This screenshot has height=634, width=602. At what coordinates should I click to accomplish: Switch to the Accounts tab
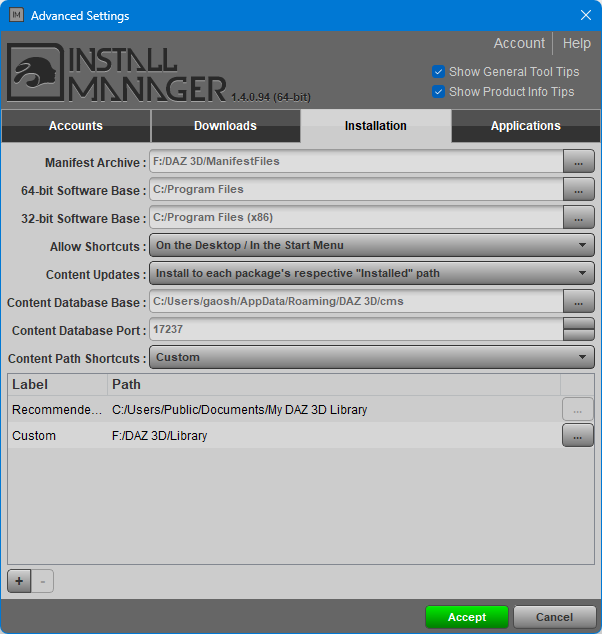(x=76, y=126)
